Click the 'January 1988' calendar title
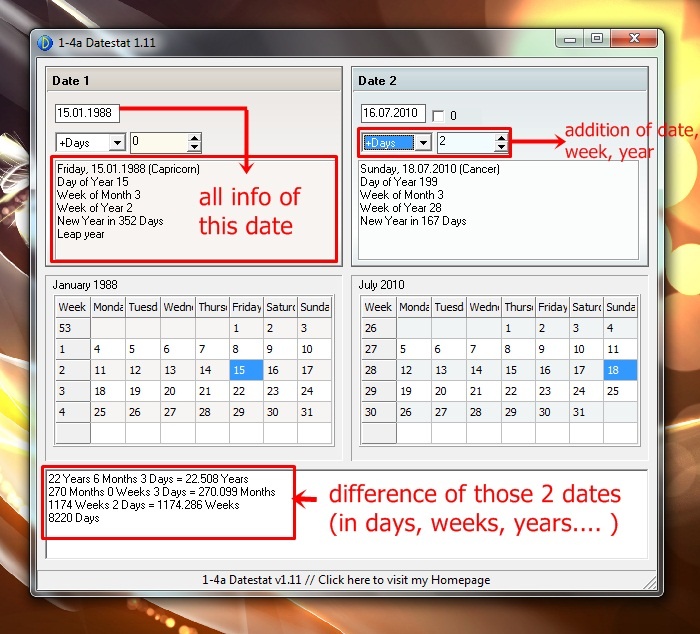 [85, 285]
